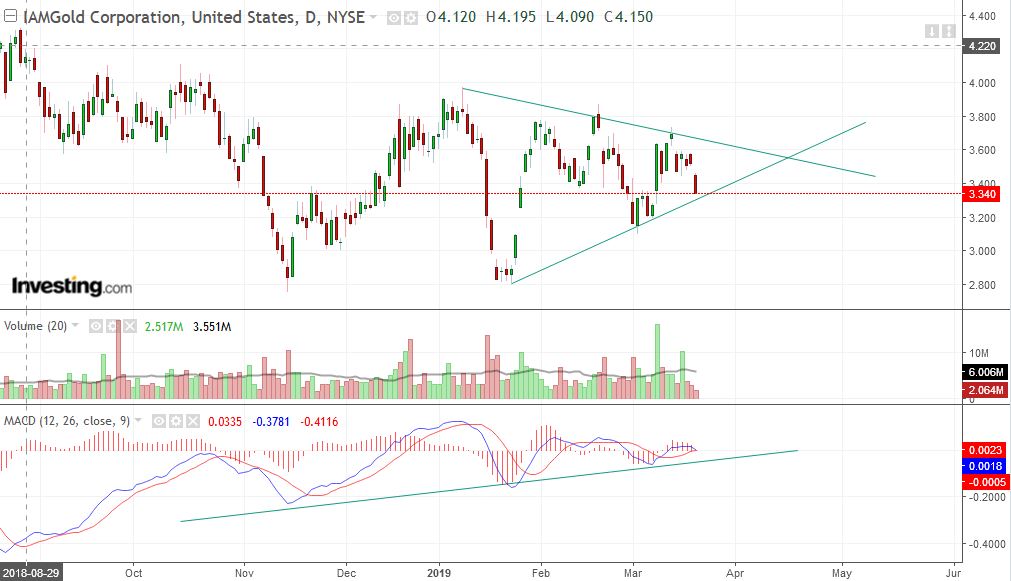Click the 3.800 price axis label
The height and width of the screenshot is (581, 1011).
(x=982, y=117)
